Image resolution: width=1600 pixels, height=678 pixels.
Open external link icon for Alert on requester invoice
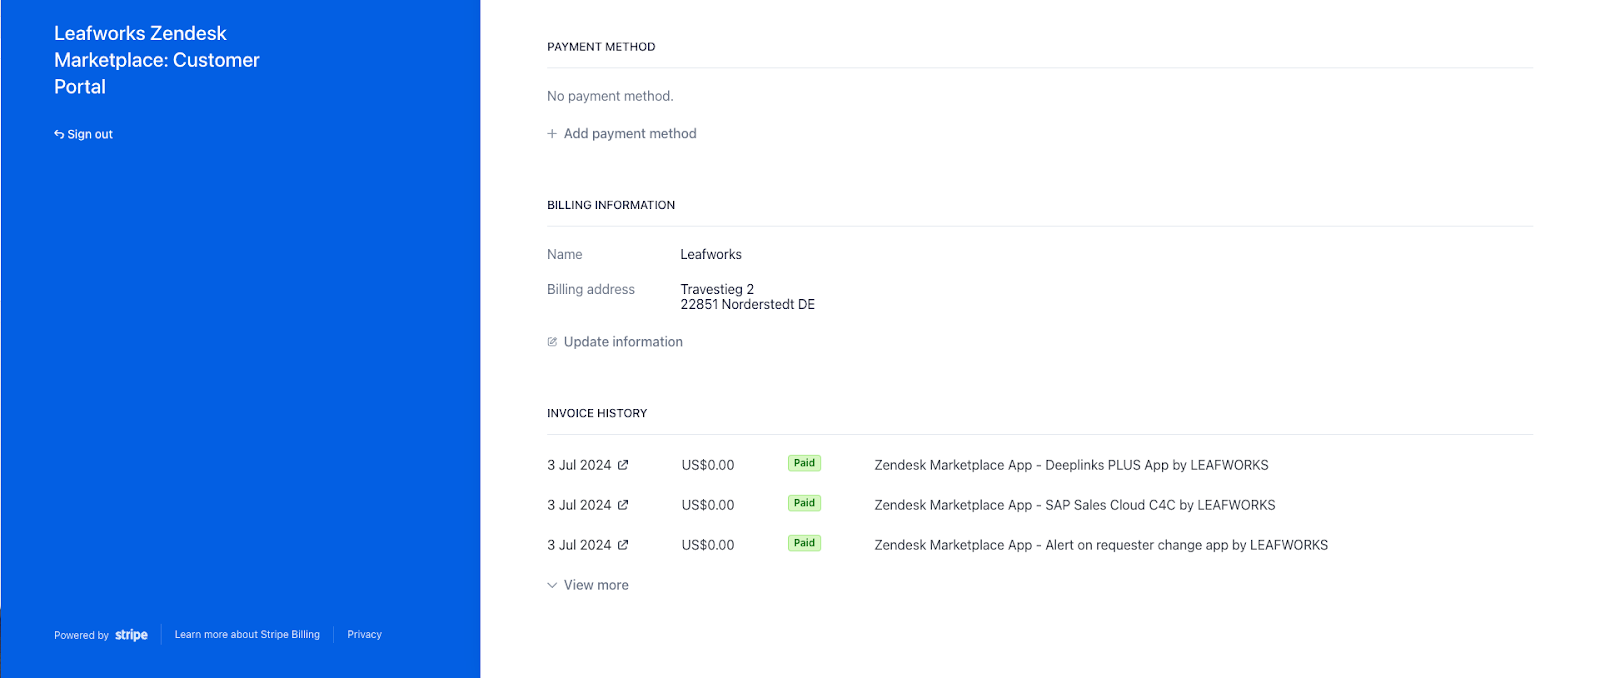(x=623, y=545)
